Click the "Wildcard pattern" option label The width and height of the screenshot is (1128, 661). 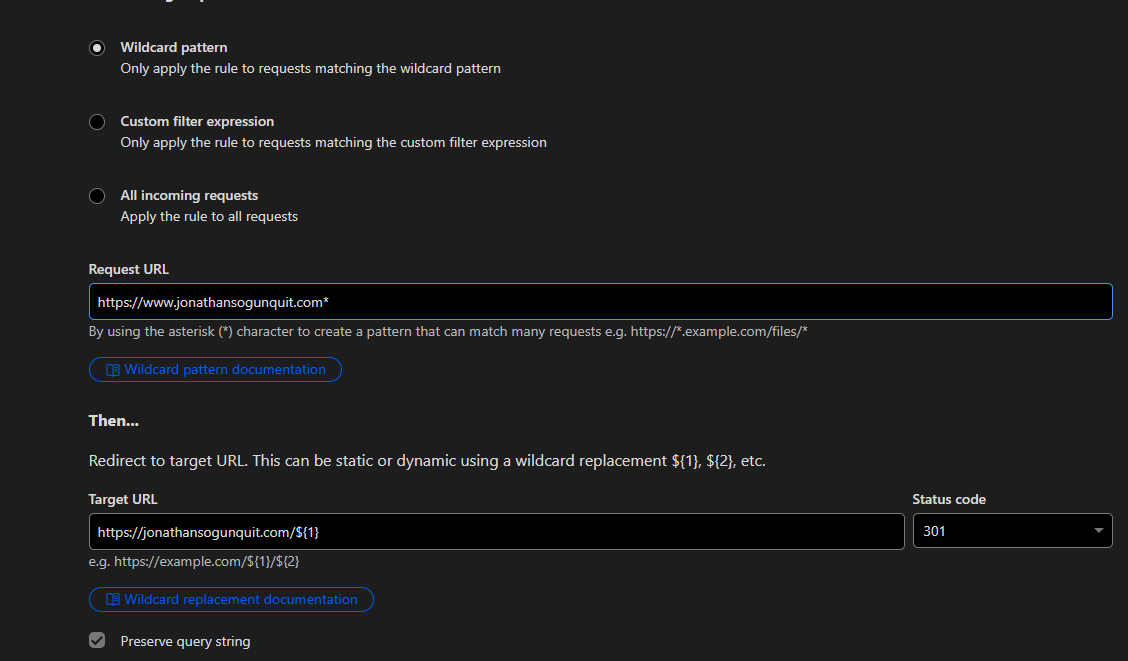click(x=174, y=48)
